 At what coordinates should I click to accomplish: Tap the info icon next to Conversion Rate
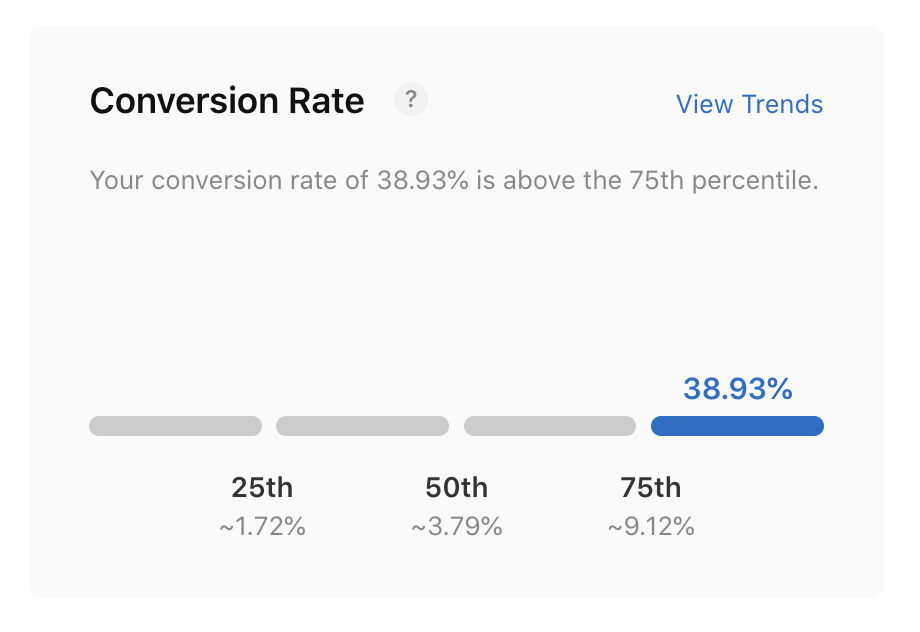click(x=410, y=99)
